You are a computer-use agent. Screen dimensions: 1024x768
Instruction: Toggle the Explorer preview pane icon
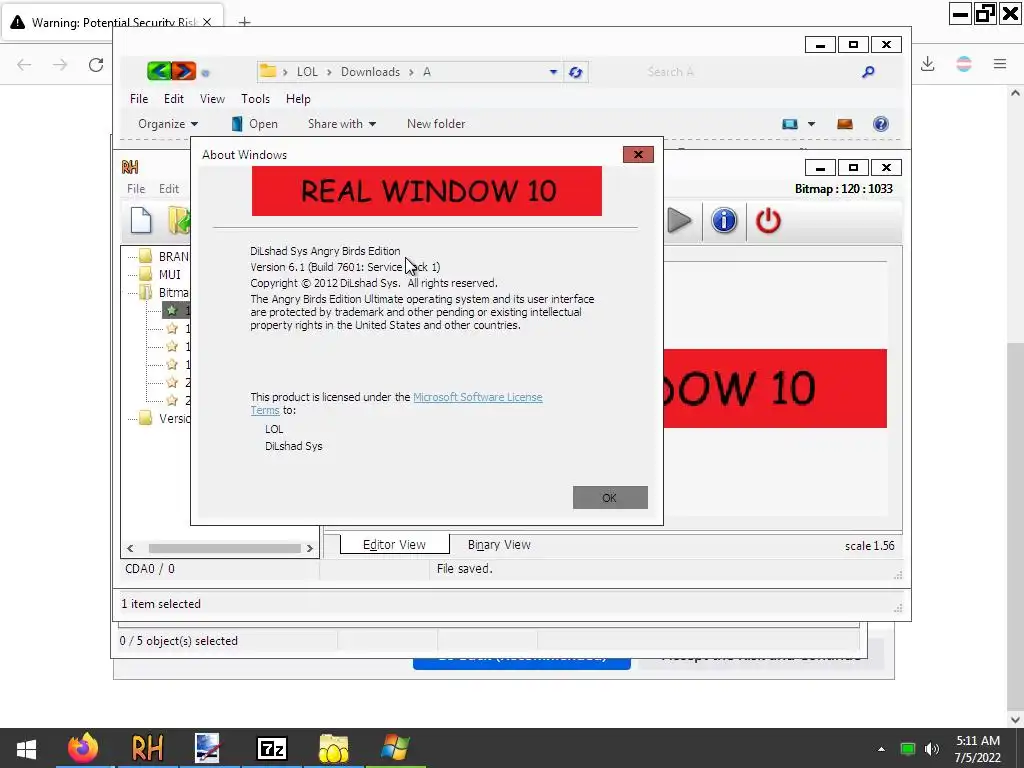844,123
